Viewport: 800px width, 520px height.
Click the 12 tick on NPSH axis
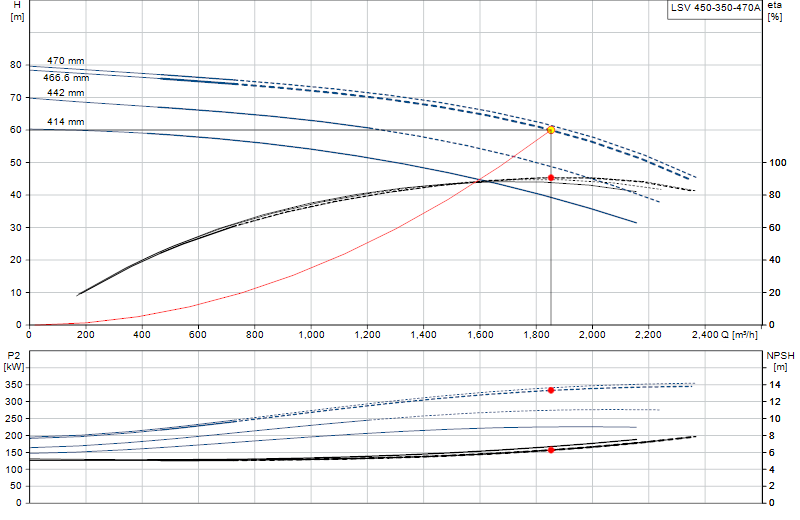click(x=775, y=402)
